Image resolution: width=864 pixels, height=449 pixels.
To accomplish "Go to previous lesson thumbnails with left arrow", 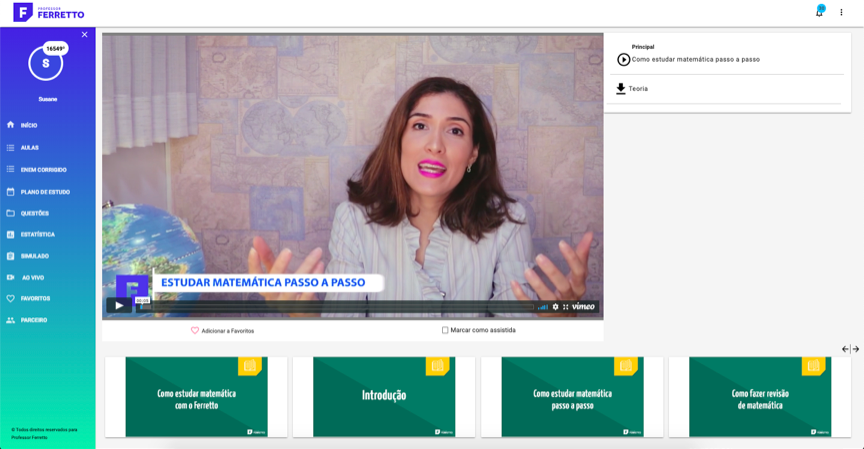I will (845, 349).
